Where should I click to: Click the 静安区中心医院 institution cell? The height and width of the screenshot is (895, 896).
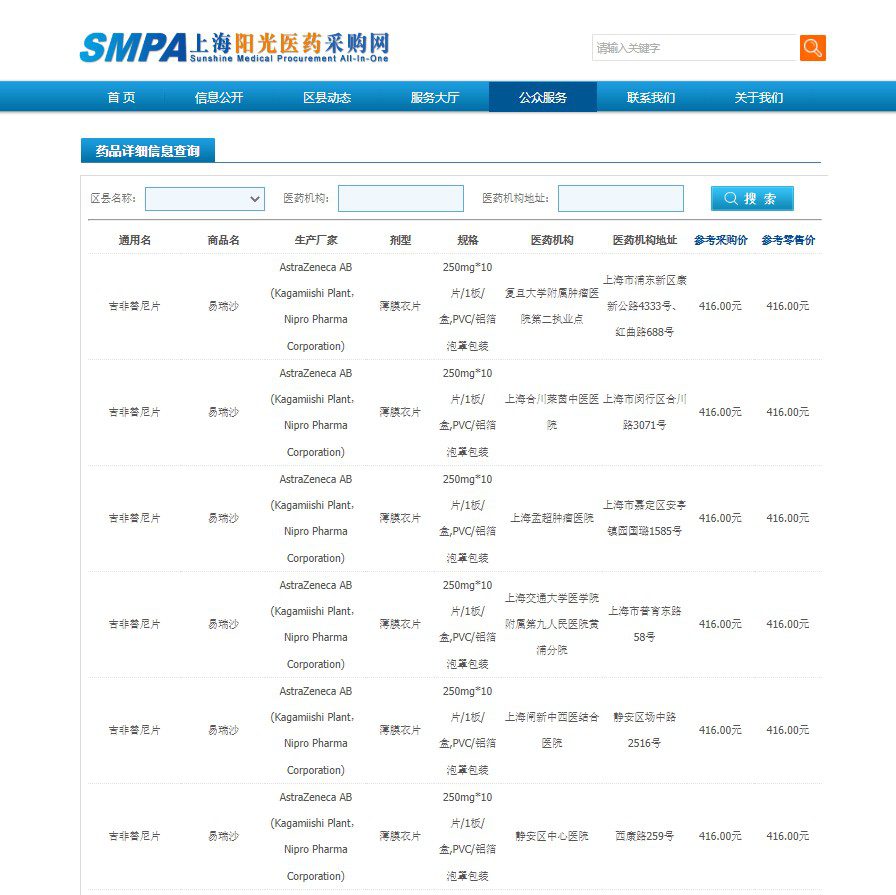point(551,836)
